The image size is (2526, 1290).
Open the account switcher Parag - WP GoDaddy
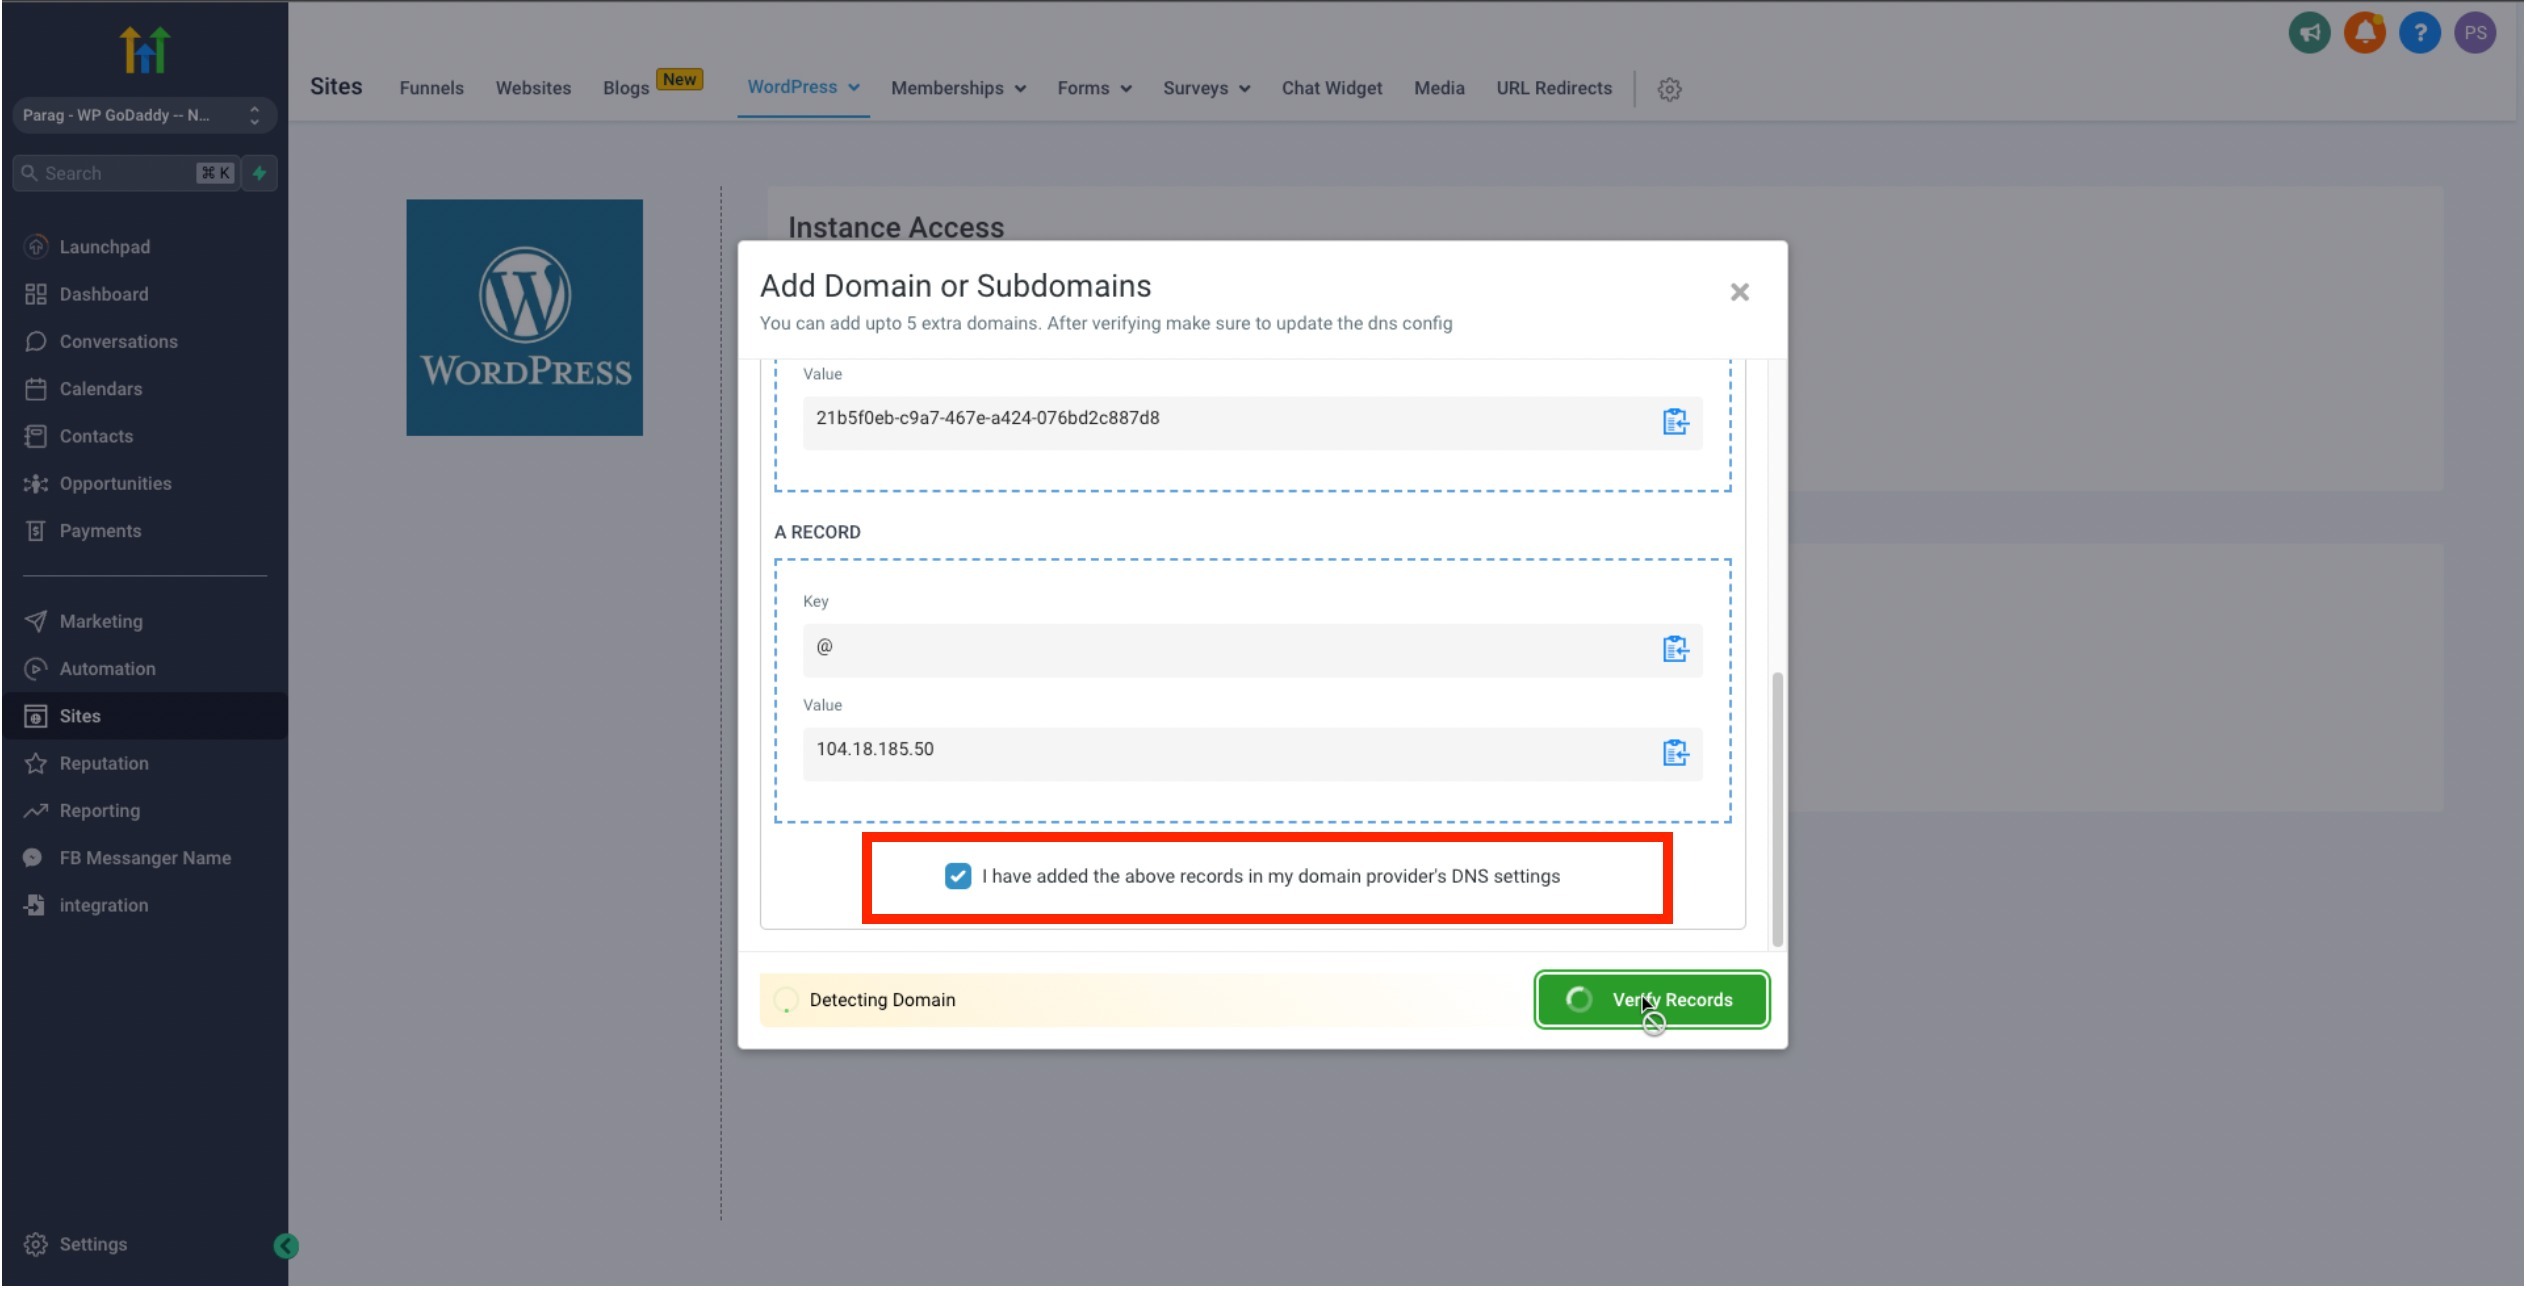coord(142,115)
